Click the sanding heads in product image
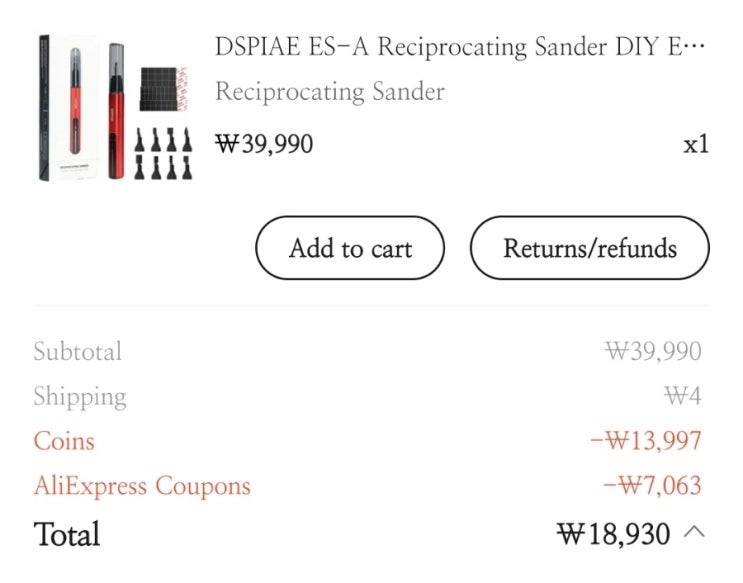Image resolution: width=743 pixels, height=583 pixels. tap(163, 154)
